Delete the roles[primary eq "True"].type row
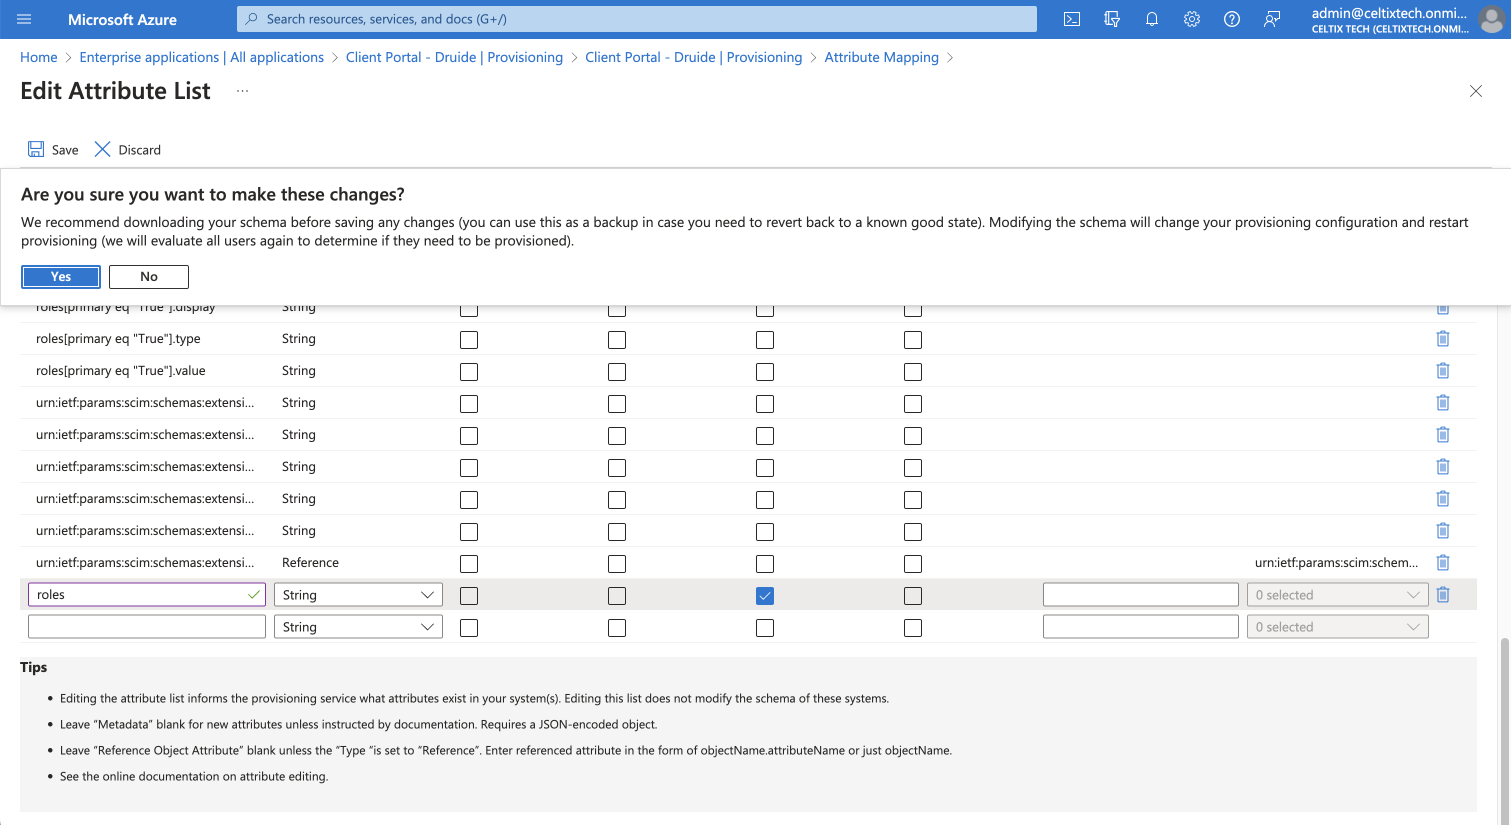The image size is (1511, 825). click(x=1443, y=339)
